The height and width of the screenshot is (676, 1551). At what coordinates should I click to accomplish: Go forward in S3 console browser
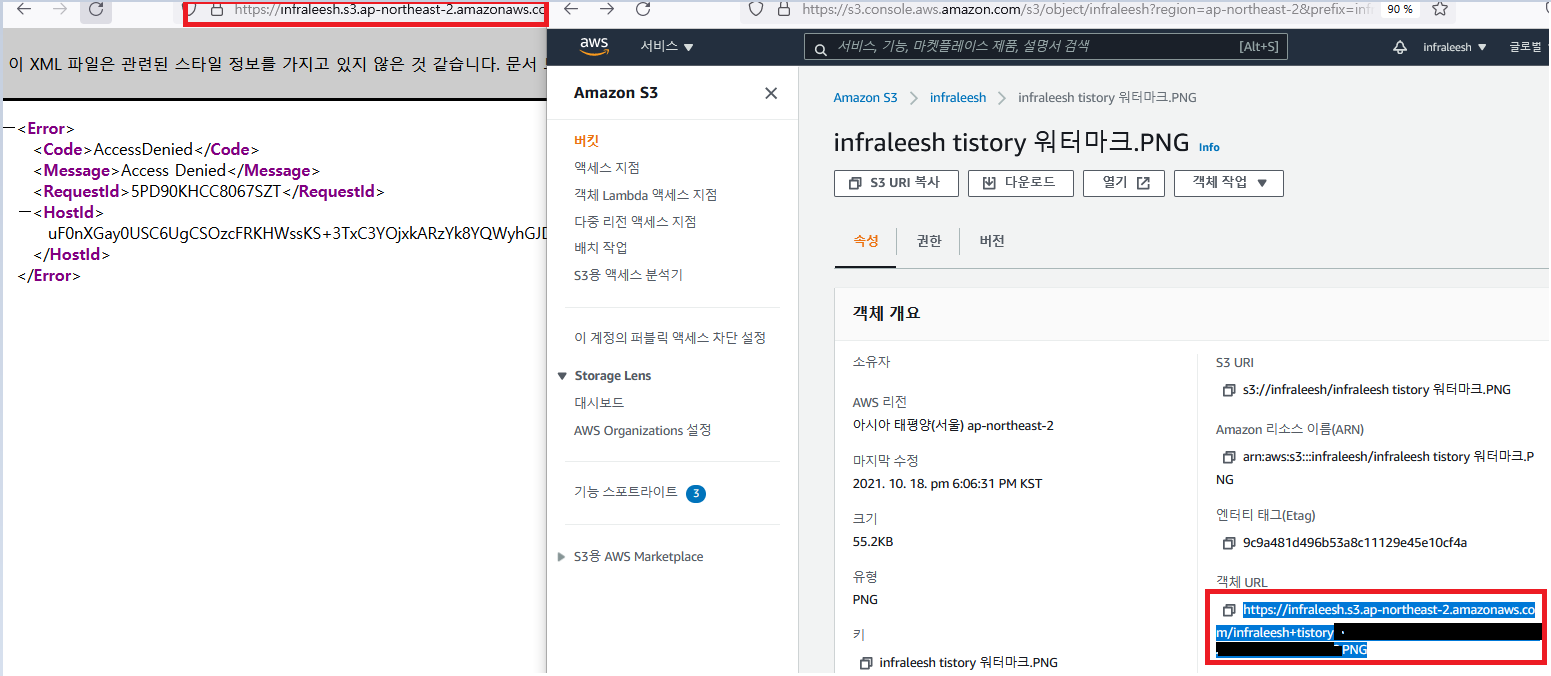point(607,9)
